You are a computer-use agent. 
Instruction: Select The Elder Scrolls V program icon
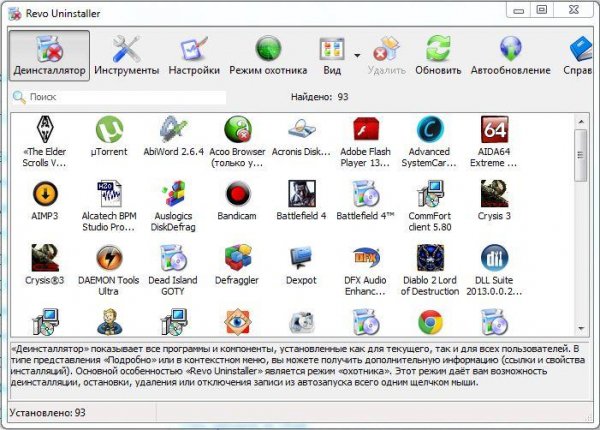pos(45,129)
